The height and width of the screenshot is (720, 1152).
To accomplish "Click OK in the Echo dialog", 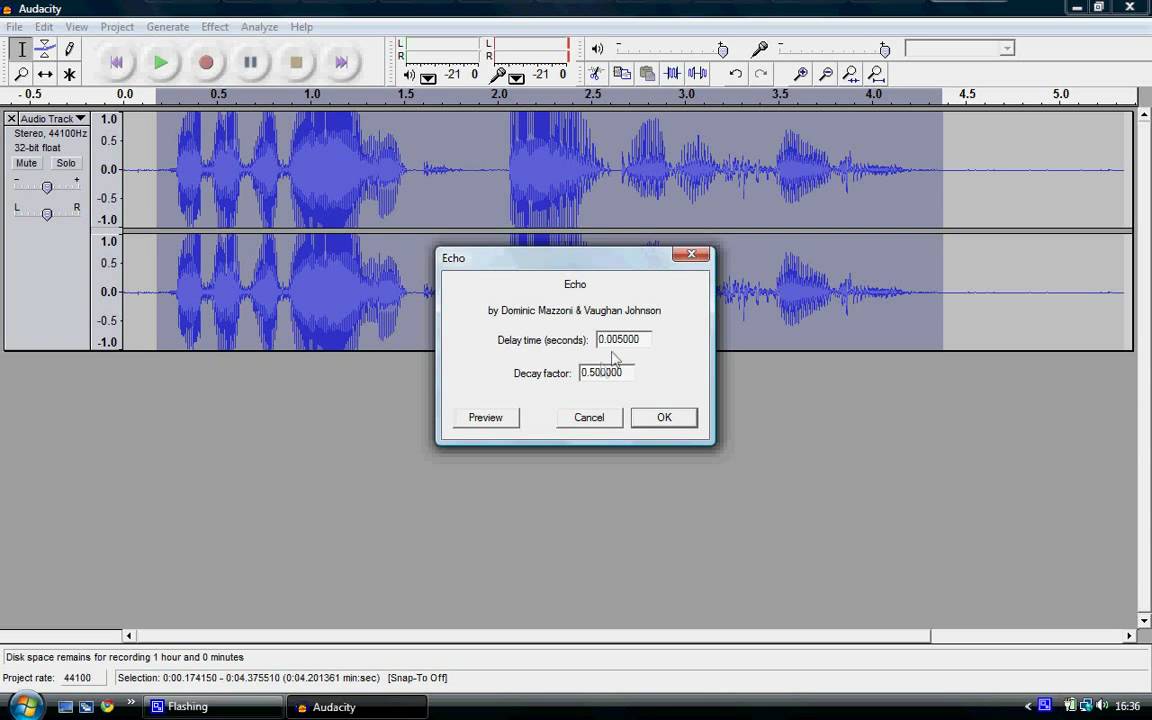I will [x=664, y=417].
